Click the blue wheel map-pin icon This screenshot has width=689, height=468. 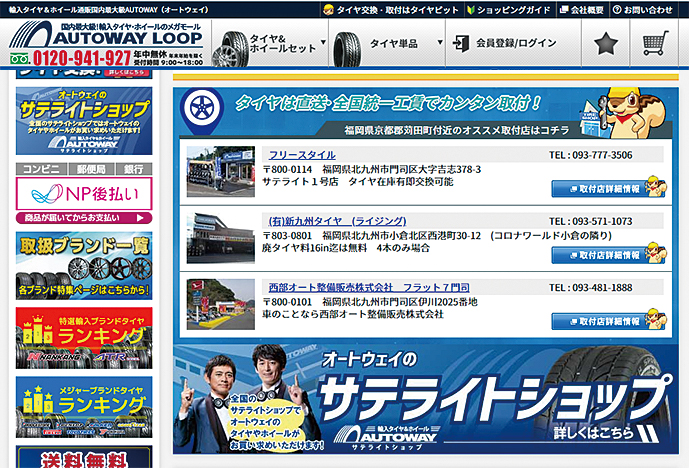pyautogui.click(x=202, y=110)
